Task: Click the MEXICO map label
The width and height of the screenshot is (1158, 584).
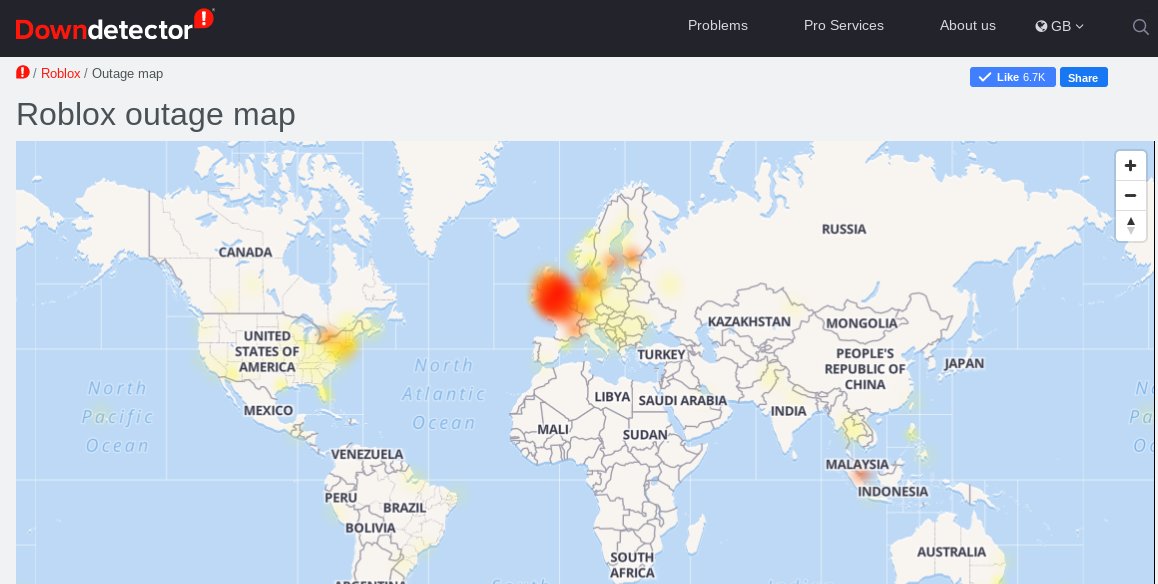Action: [x=268, y=410]
